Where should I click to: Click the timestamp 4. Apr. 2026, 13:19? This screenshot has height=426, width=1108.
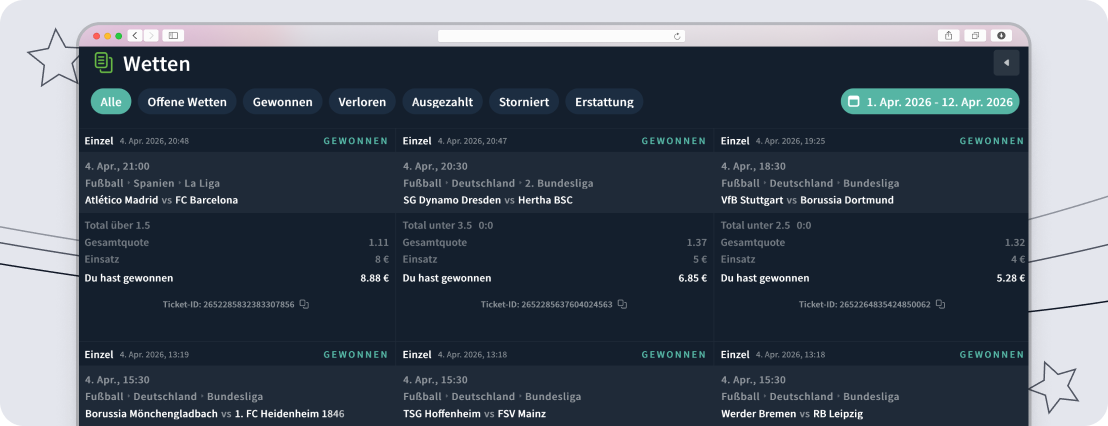[154, 355]
